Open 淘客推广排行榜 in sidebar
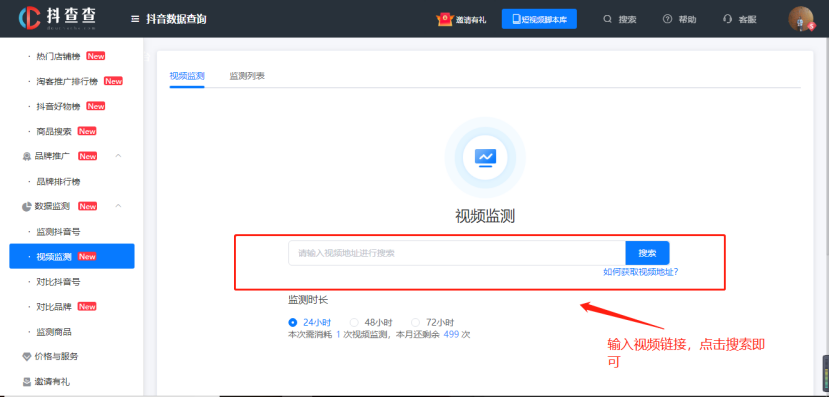The height and width of the screenshot is (397, 829). (x=67, y=81)
